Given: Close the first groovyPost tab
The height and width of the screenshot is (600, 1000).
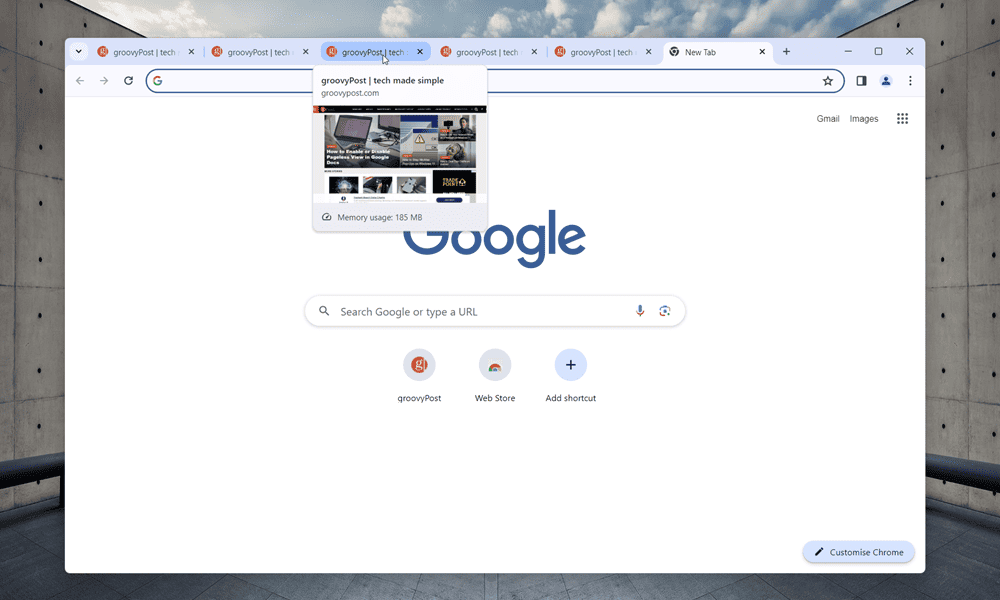Looking at the screenshot, I should (x=191, y=52).
